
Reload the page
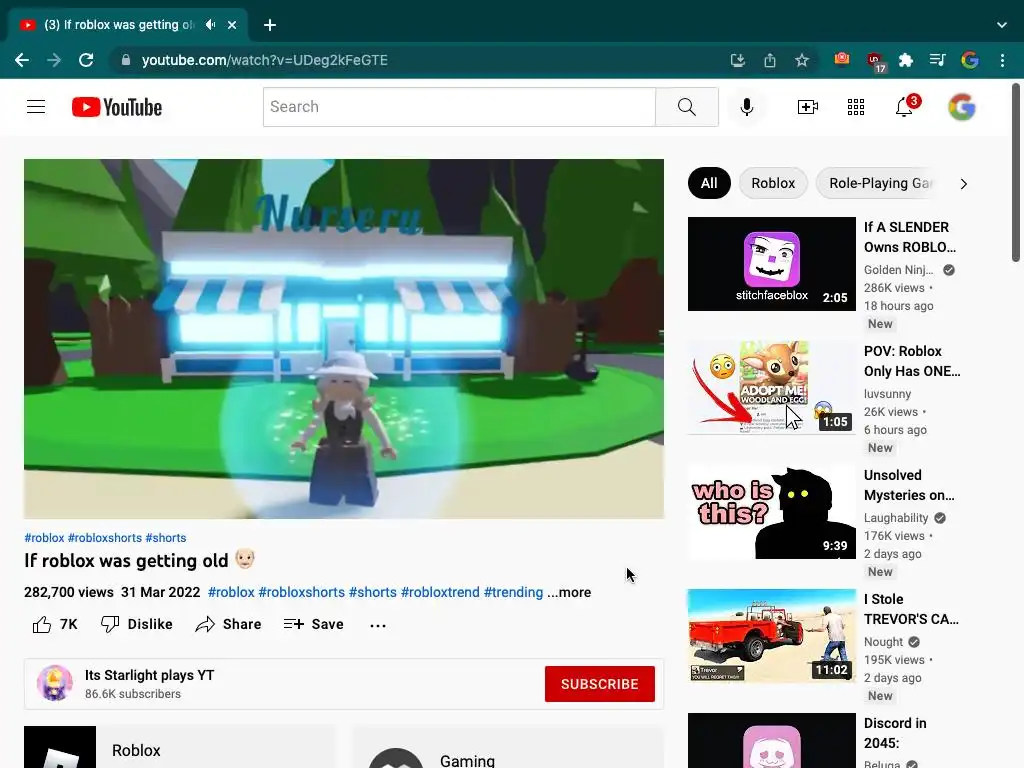point(86,60)
